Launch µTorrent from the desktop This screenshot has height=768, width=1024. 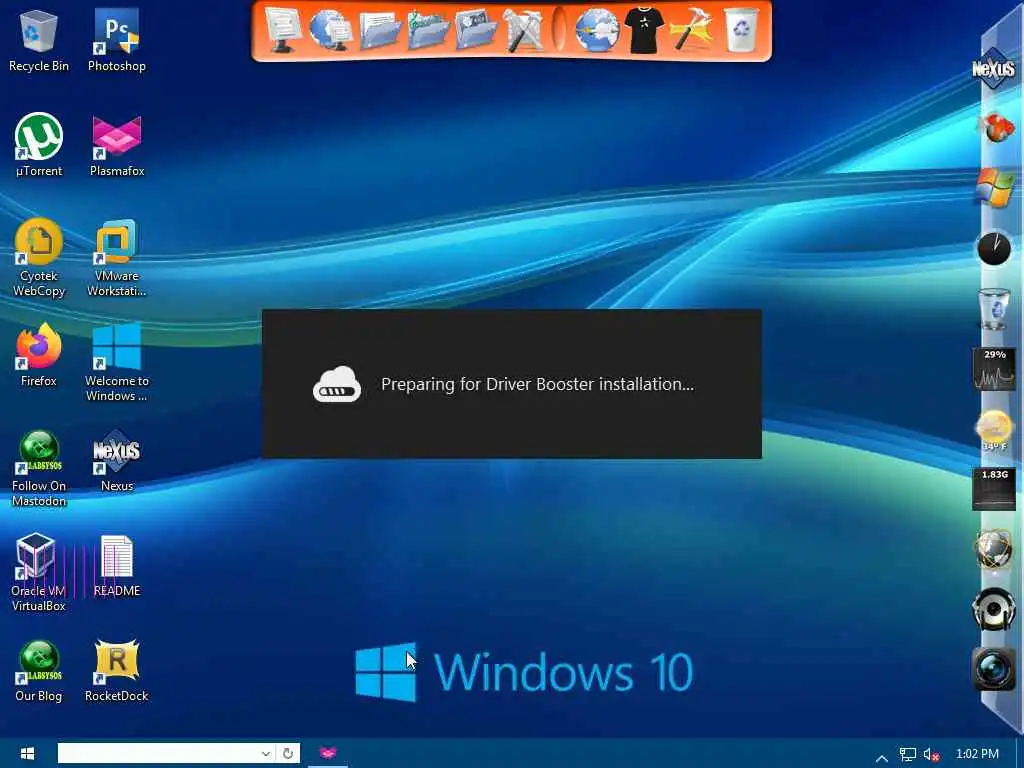39,145
